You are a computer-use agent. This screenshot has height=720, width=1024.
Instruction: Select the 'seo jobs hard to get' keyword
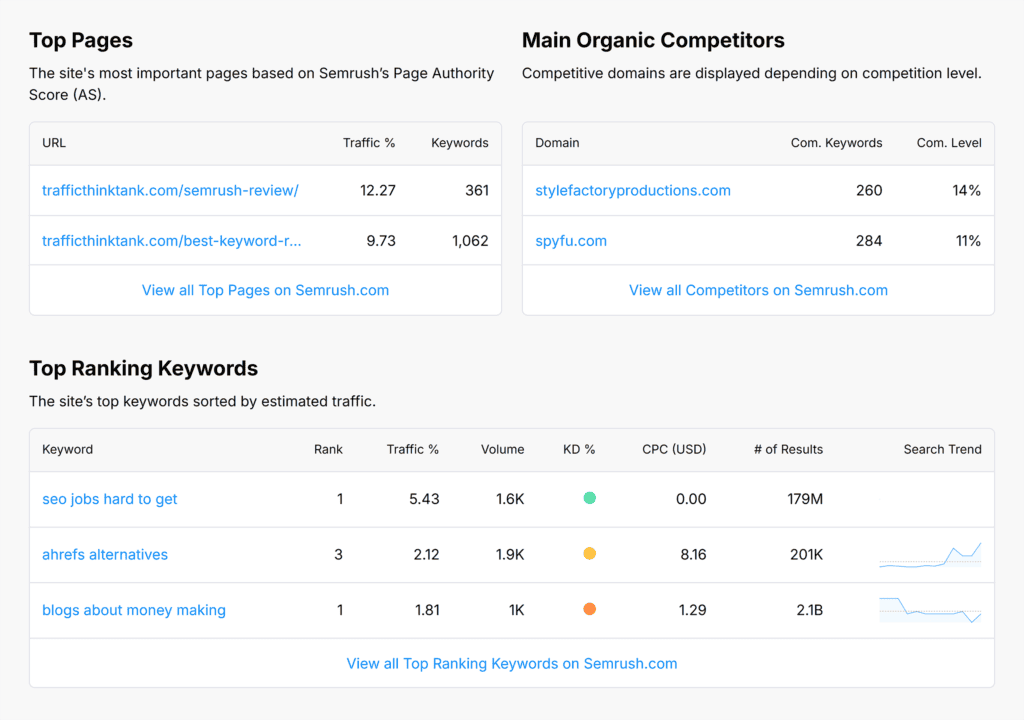(x=109, y=499)
